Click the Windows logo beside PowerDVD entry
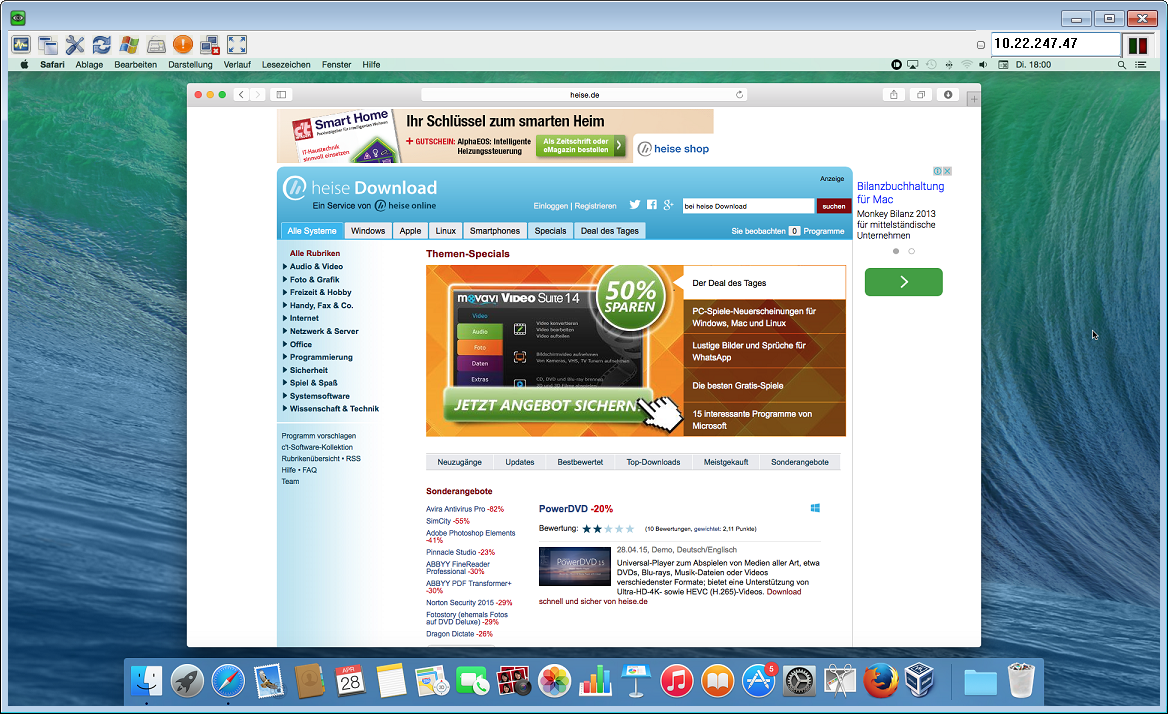 (x=815, y=508)
